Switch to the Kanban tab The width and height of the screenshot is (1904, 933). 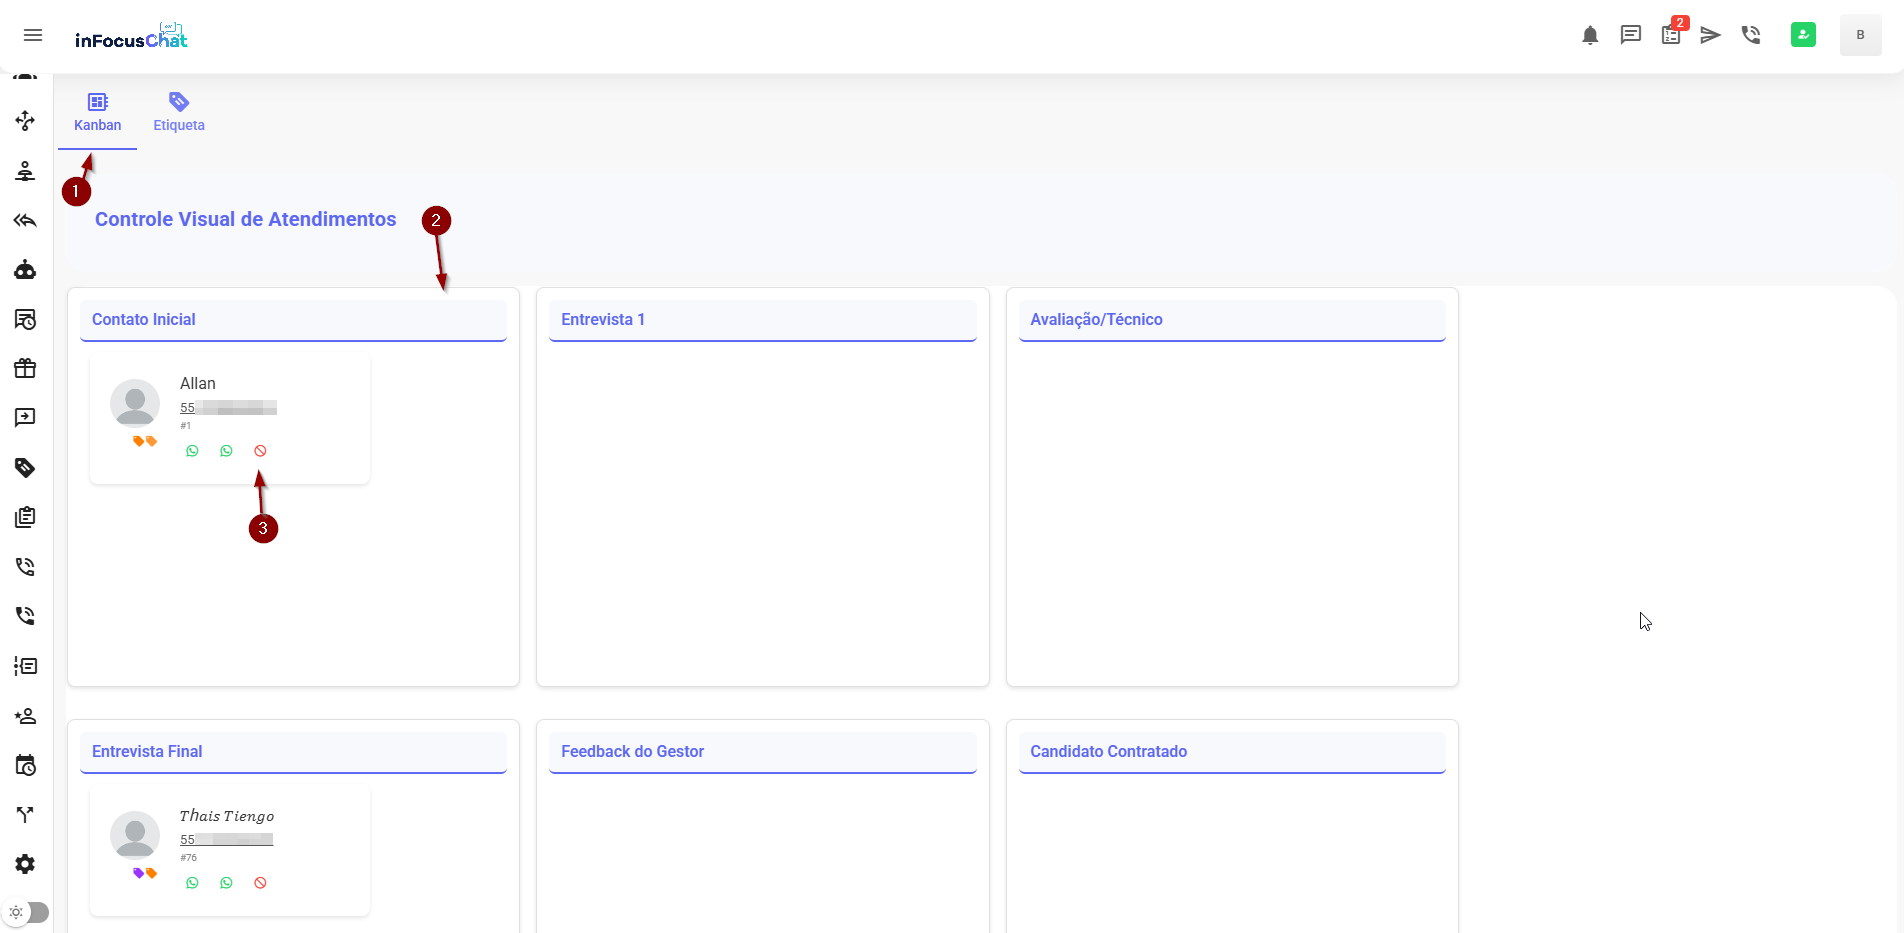pos(97,112)
